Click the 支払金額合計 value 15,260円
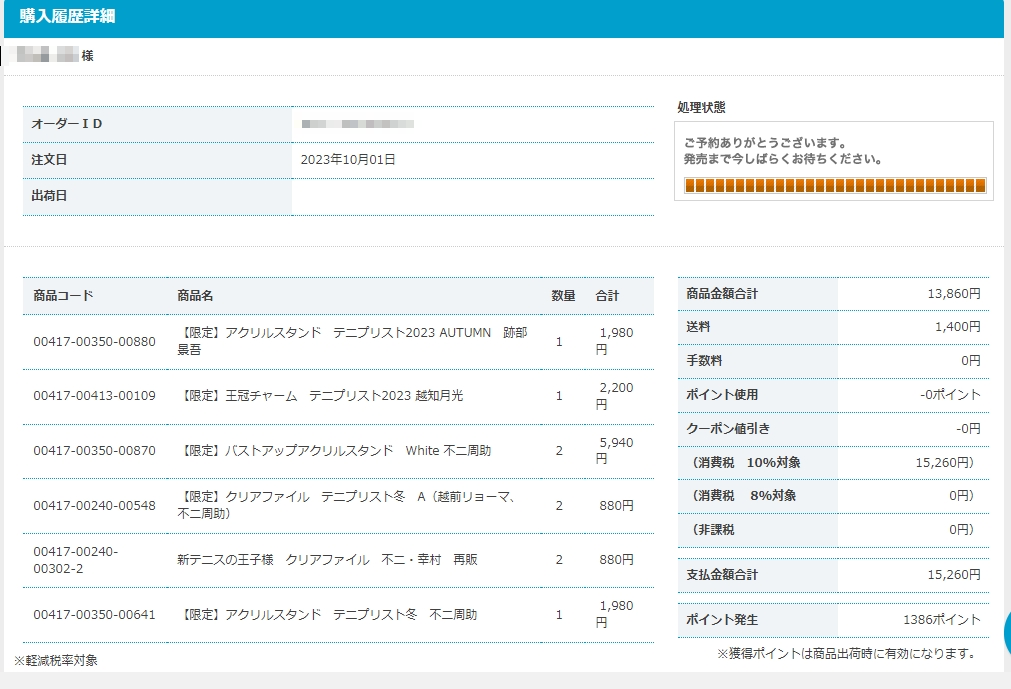 954,574
